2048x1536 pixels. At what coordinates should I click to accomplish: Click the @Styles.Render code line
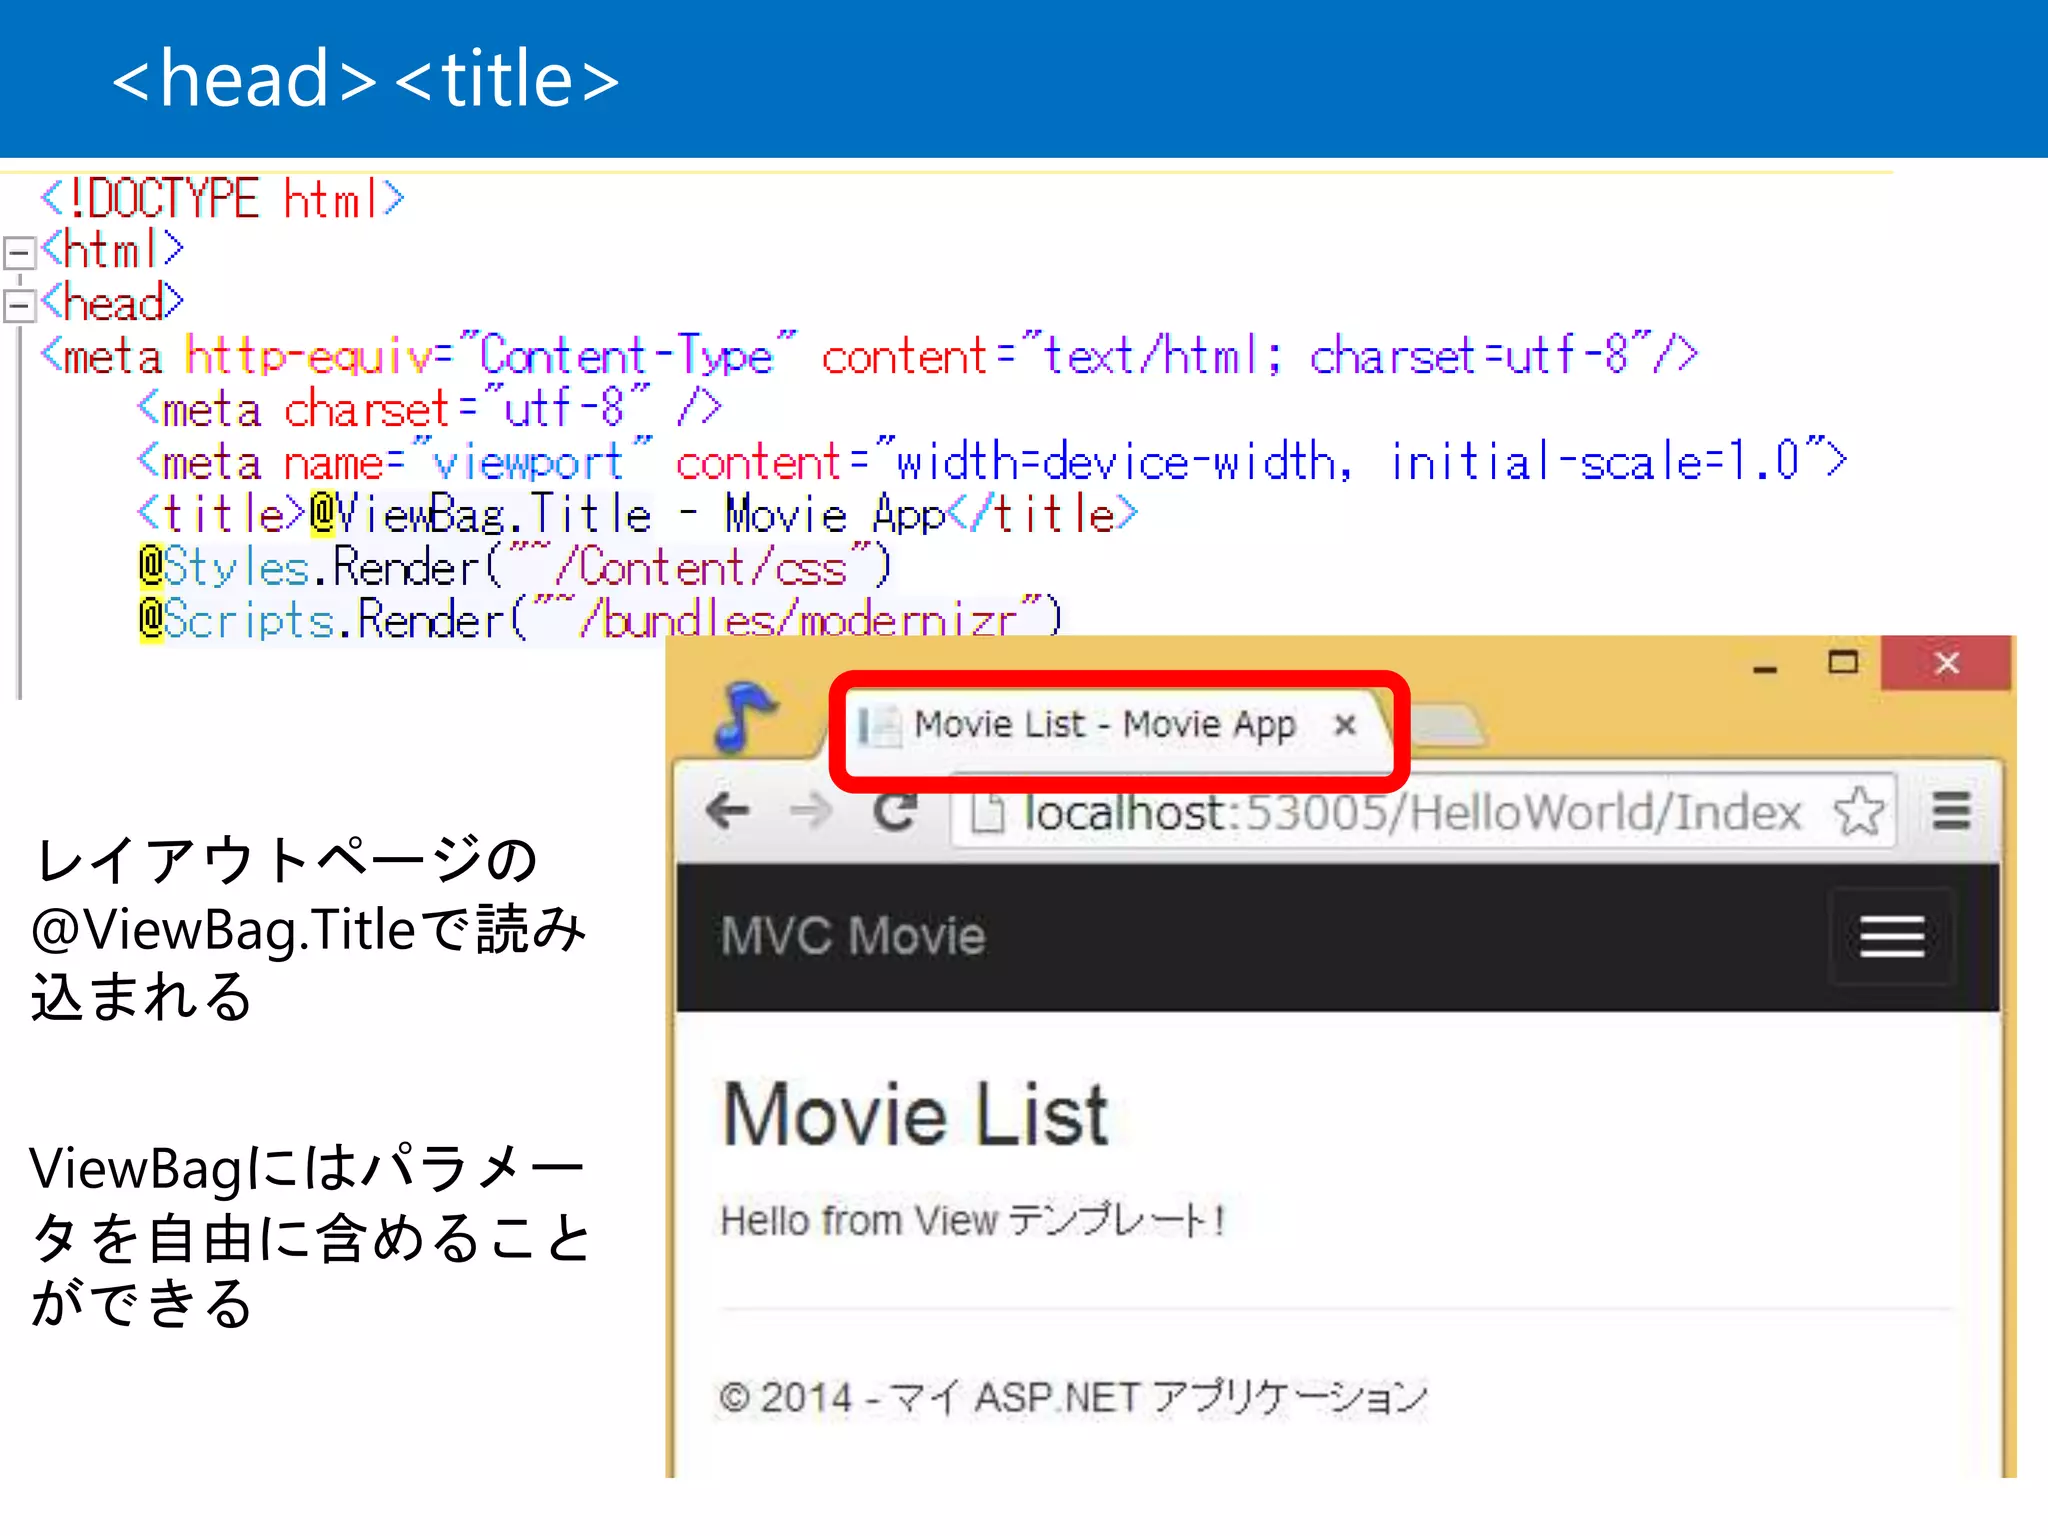515,568
